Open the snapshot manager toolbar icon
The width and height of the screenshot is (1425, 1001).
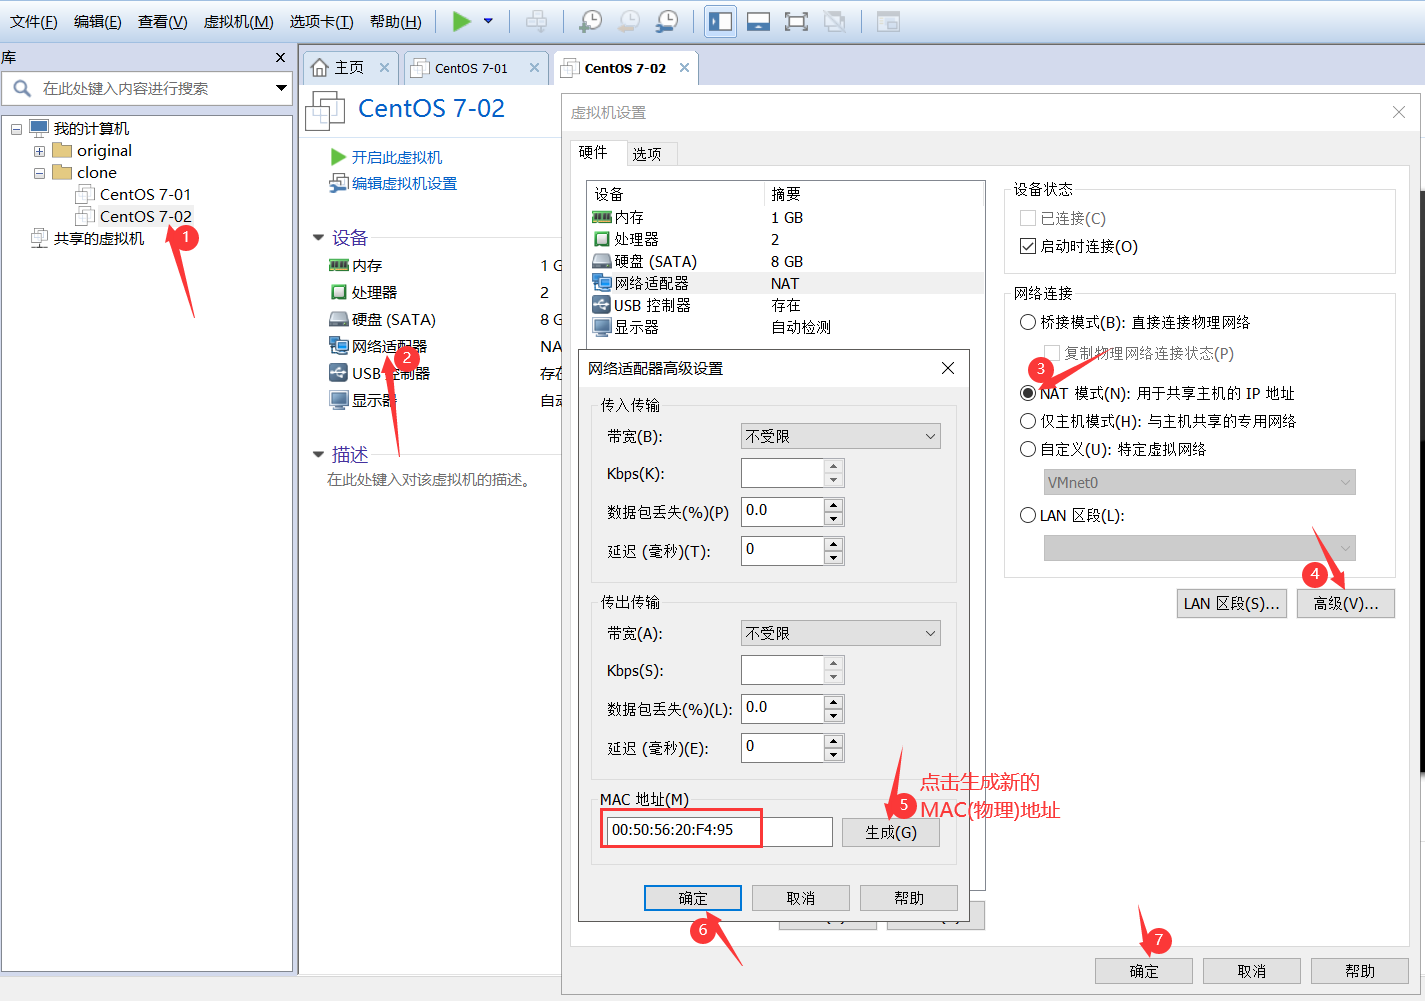coord(667,21)
